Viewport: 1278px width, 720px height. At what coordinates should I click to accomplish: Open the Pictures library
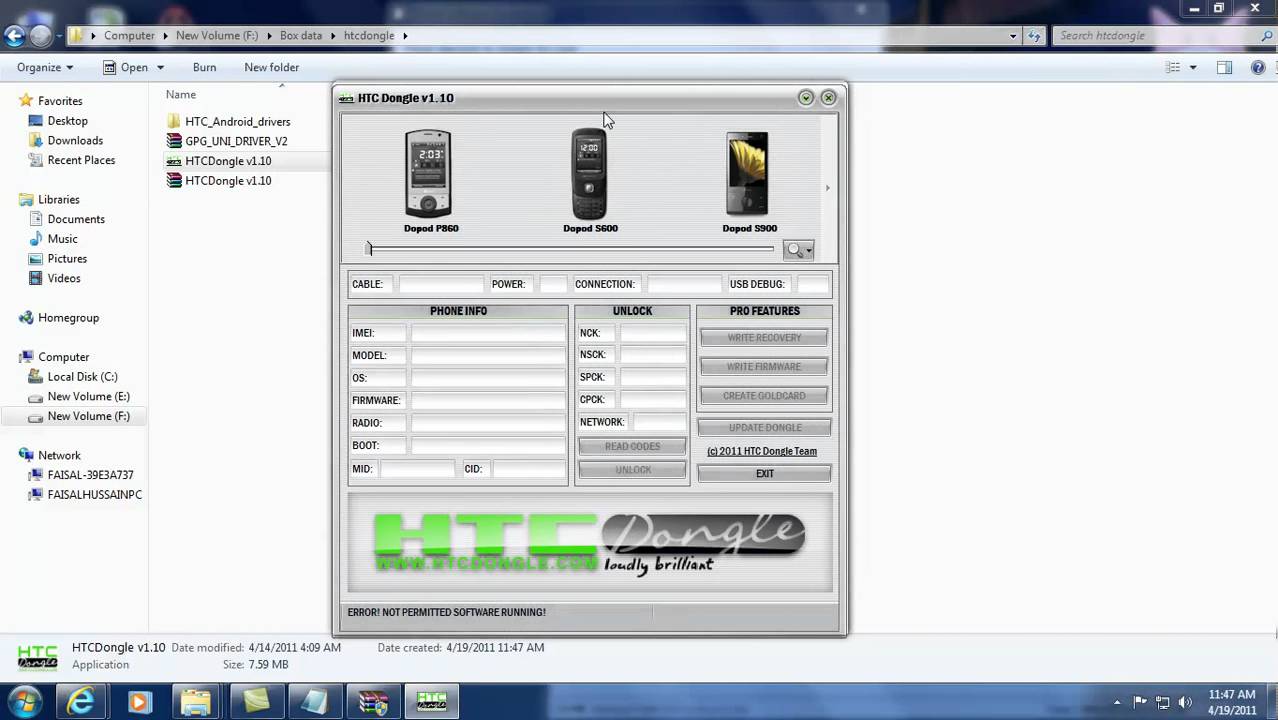coord(67,259)
